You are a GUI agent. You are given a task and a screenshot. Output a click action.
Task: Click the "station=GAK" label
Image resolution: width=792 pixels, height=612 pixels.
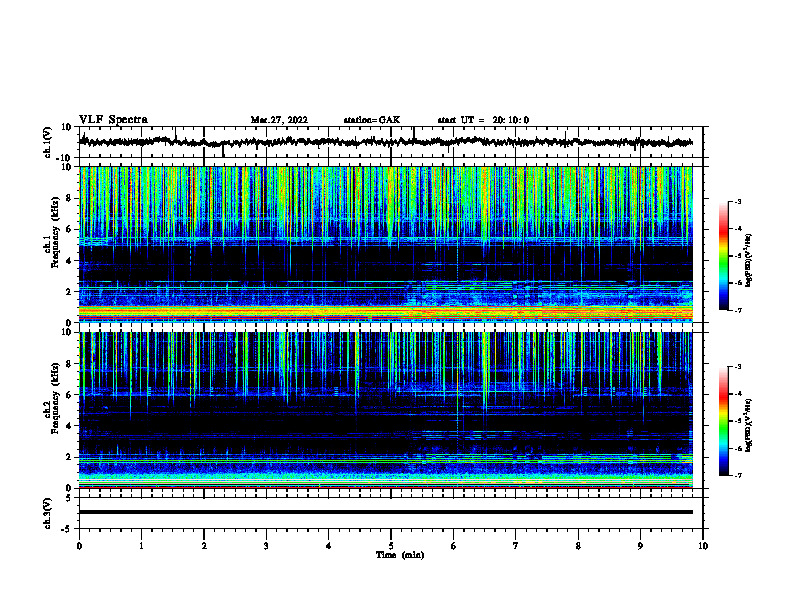[x=372, y=120]
